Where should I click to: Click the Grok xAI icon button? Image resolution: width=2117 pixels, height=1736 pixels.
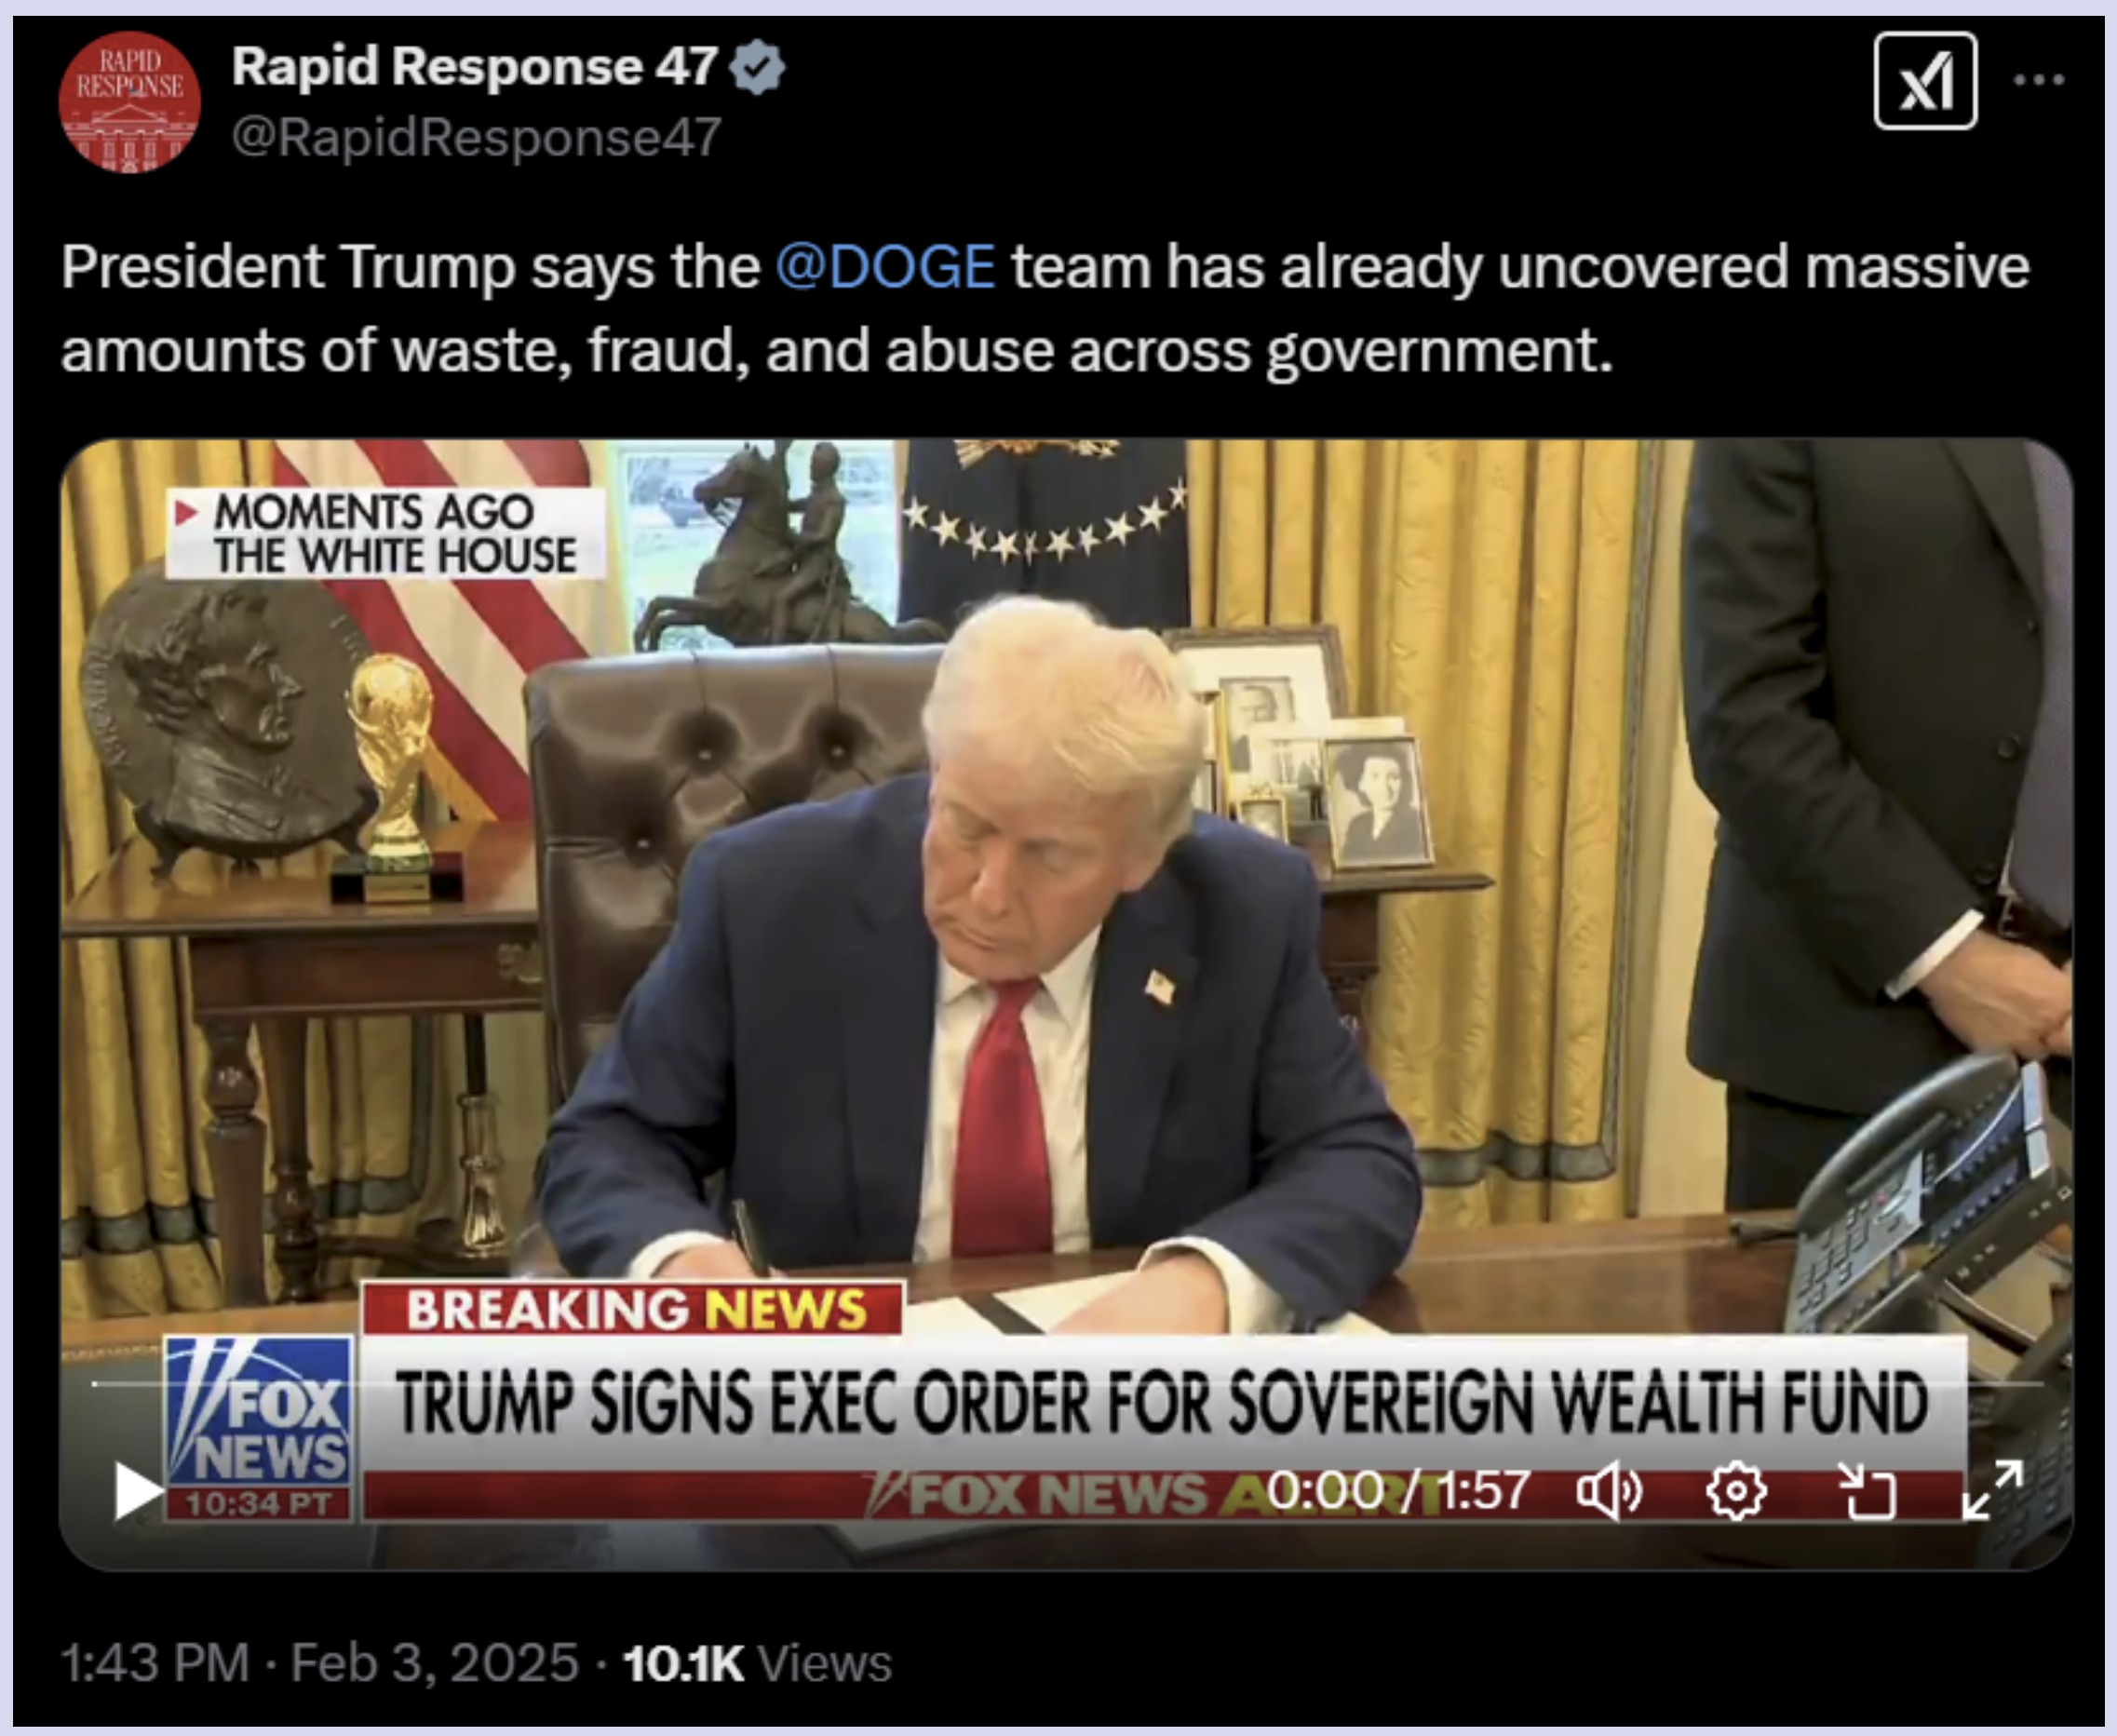[1925, 81]
